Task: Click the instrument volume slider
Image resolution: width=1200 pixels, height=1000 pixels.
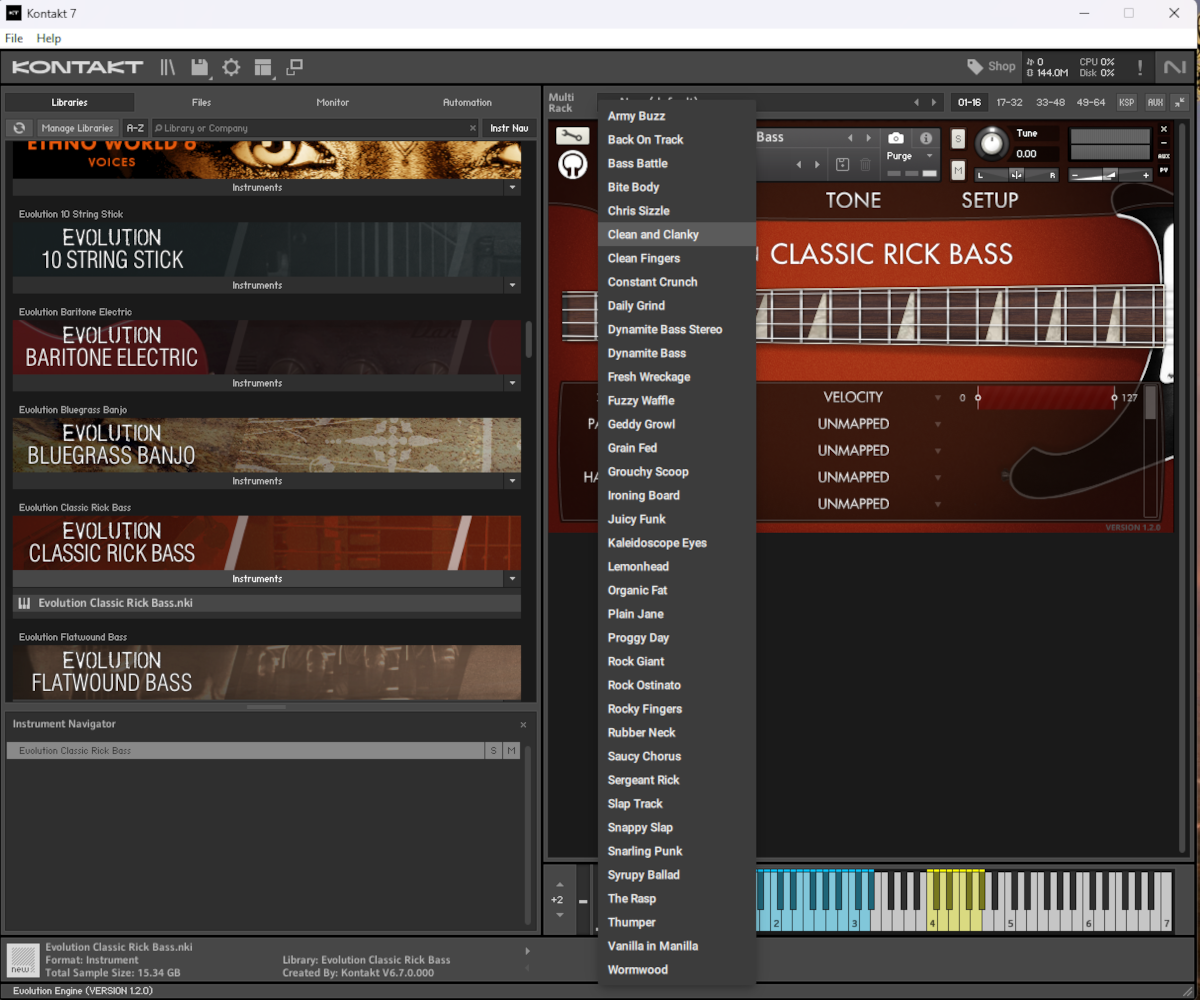Action: (1111, 175)
